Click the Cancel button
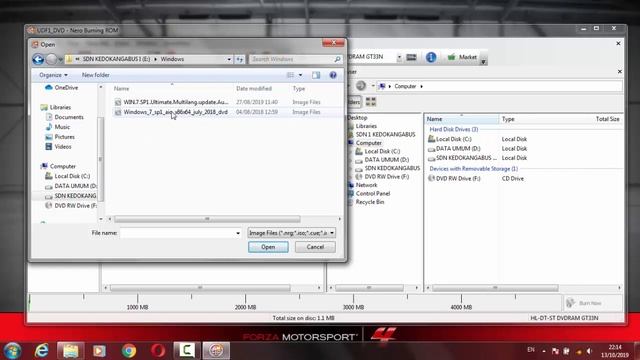Screen dimensions: 640x360 pos(315,247)
